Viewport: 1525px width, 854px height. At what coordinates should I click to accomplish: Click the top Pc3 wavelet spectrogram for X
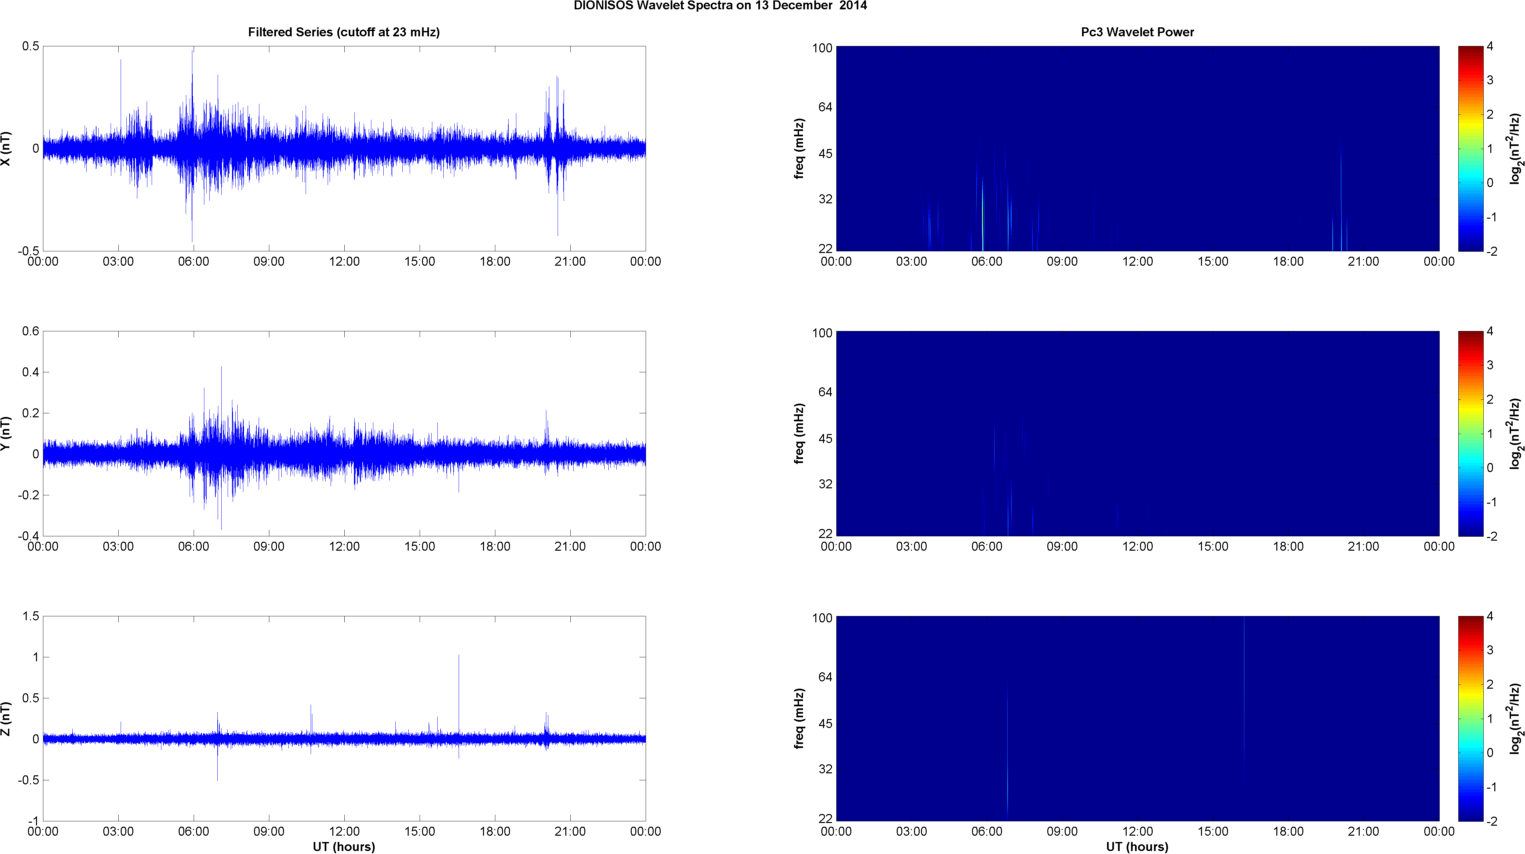click(x=1137, y=148)
